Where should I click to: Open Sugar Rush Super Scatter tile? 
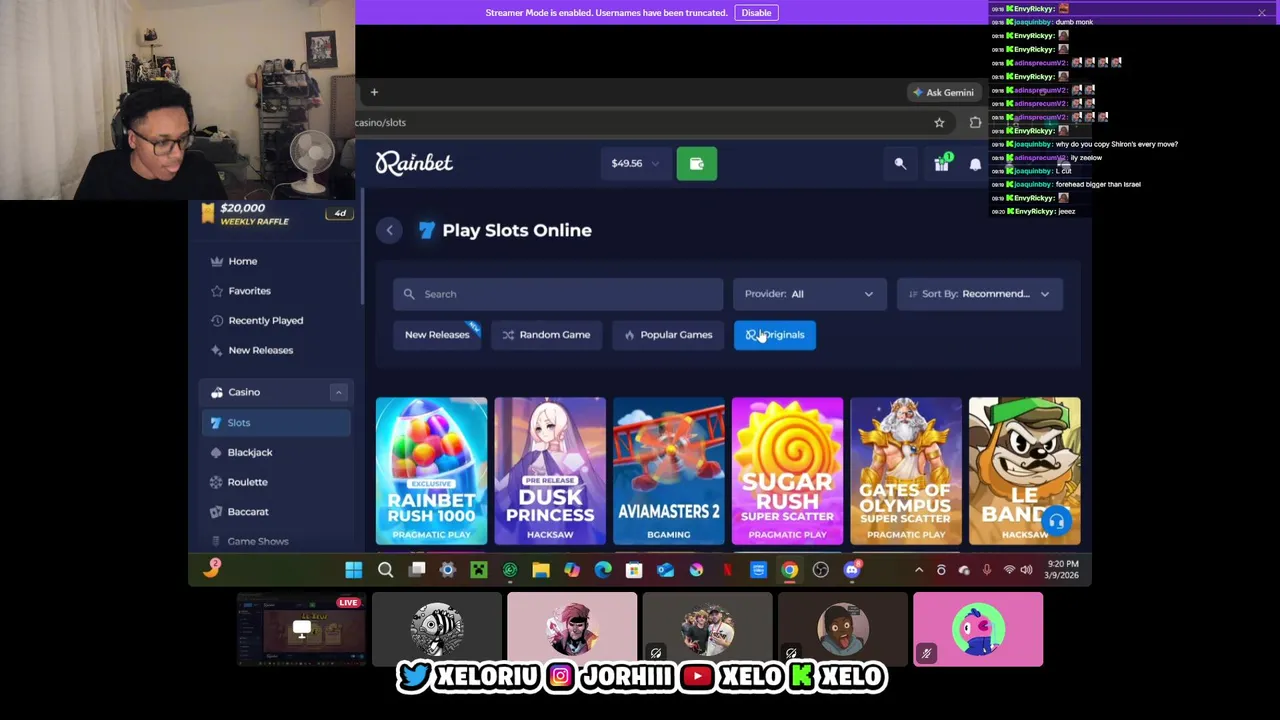pos(787,471)
